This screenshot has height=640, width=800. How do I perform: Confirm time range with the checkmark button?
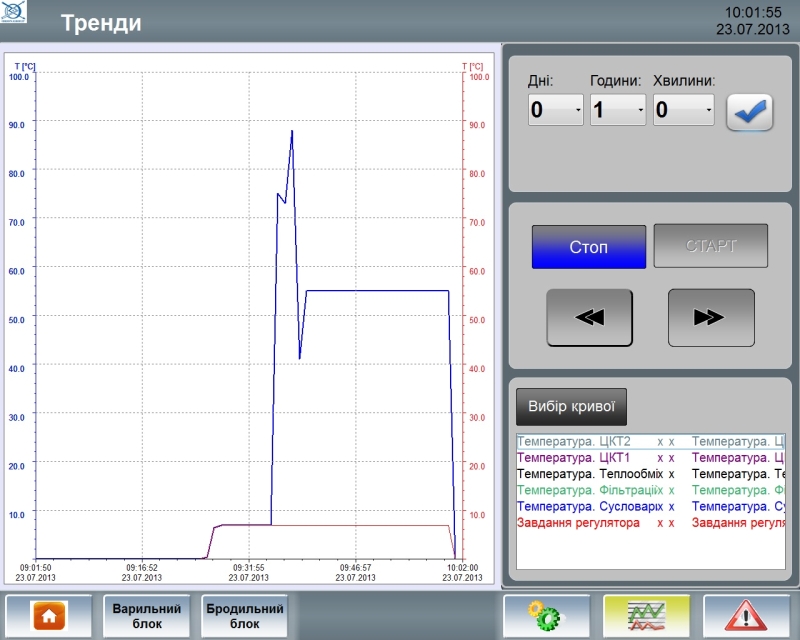coord(750,112)
